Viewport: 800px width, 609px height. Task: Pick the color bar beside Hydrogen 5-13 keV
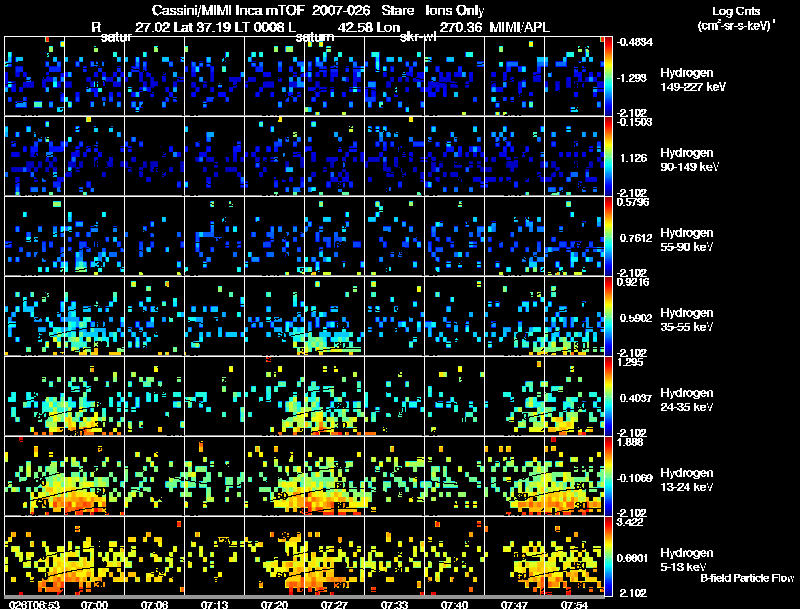pyautogui.click(x=608, y=556)
